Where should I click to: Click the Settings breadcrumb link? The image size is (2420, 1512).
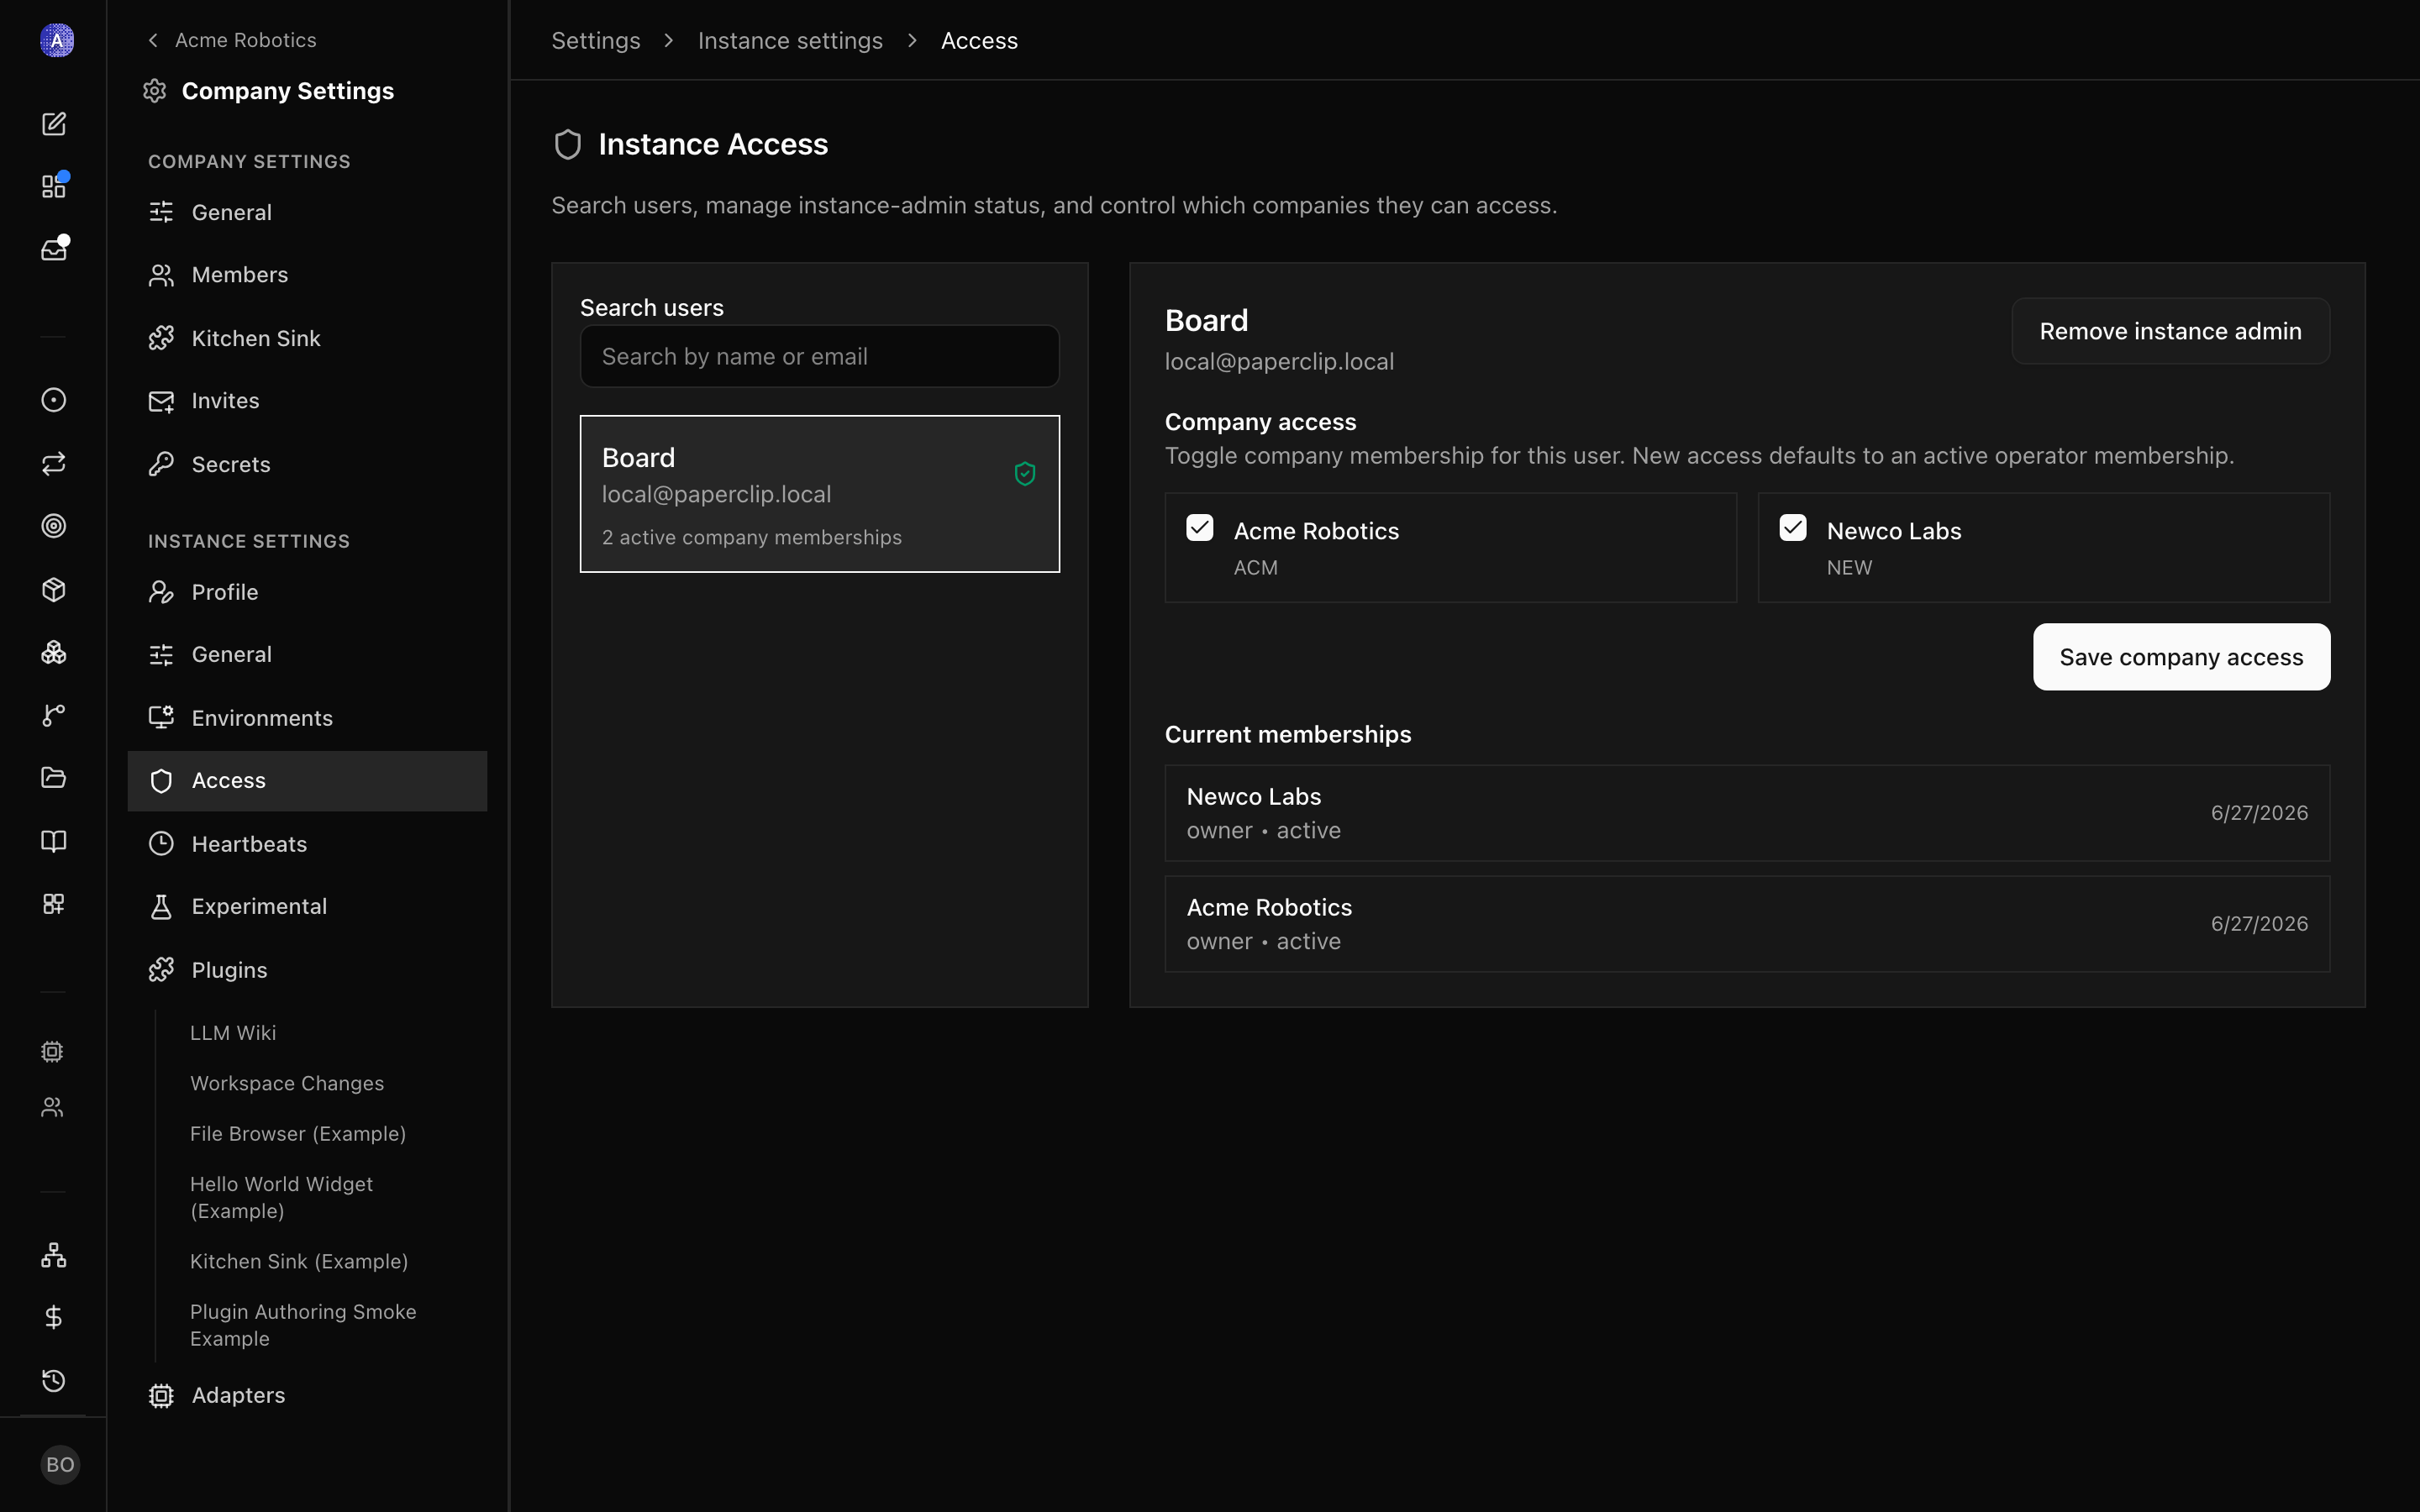coord(596,41)
